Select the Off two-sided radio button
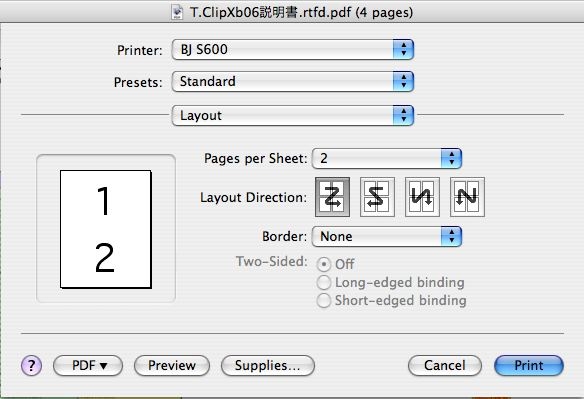584x399 pixels. coord(324,264)
